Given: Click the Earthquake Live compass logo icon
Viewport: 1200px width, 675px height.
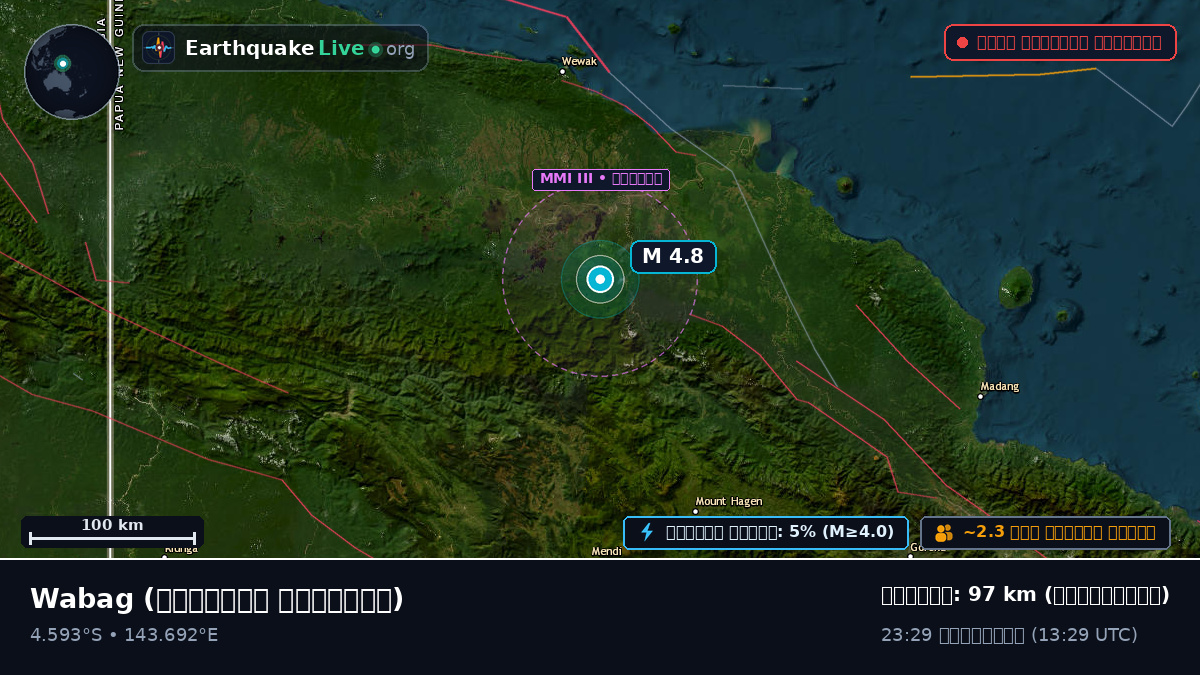Looking at the screenshot, I should [x=159, y=47].
